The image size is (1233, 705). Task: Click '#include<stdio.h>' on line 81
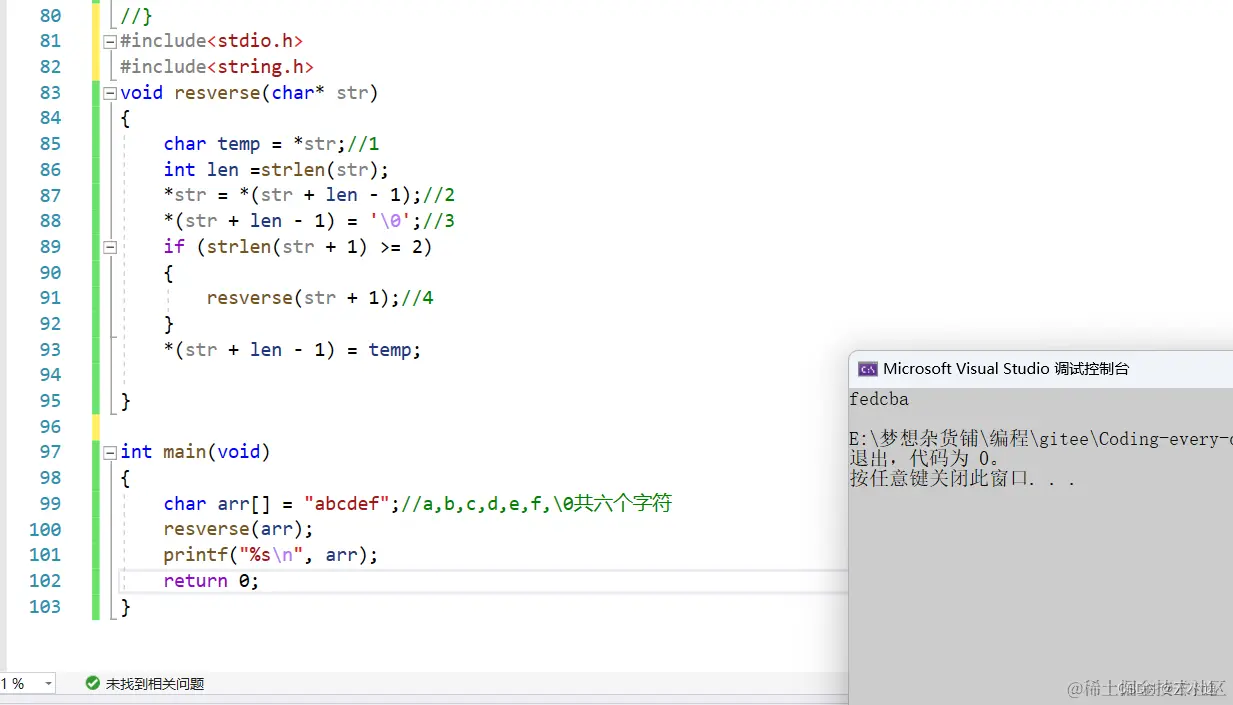coord(211,41)
